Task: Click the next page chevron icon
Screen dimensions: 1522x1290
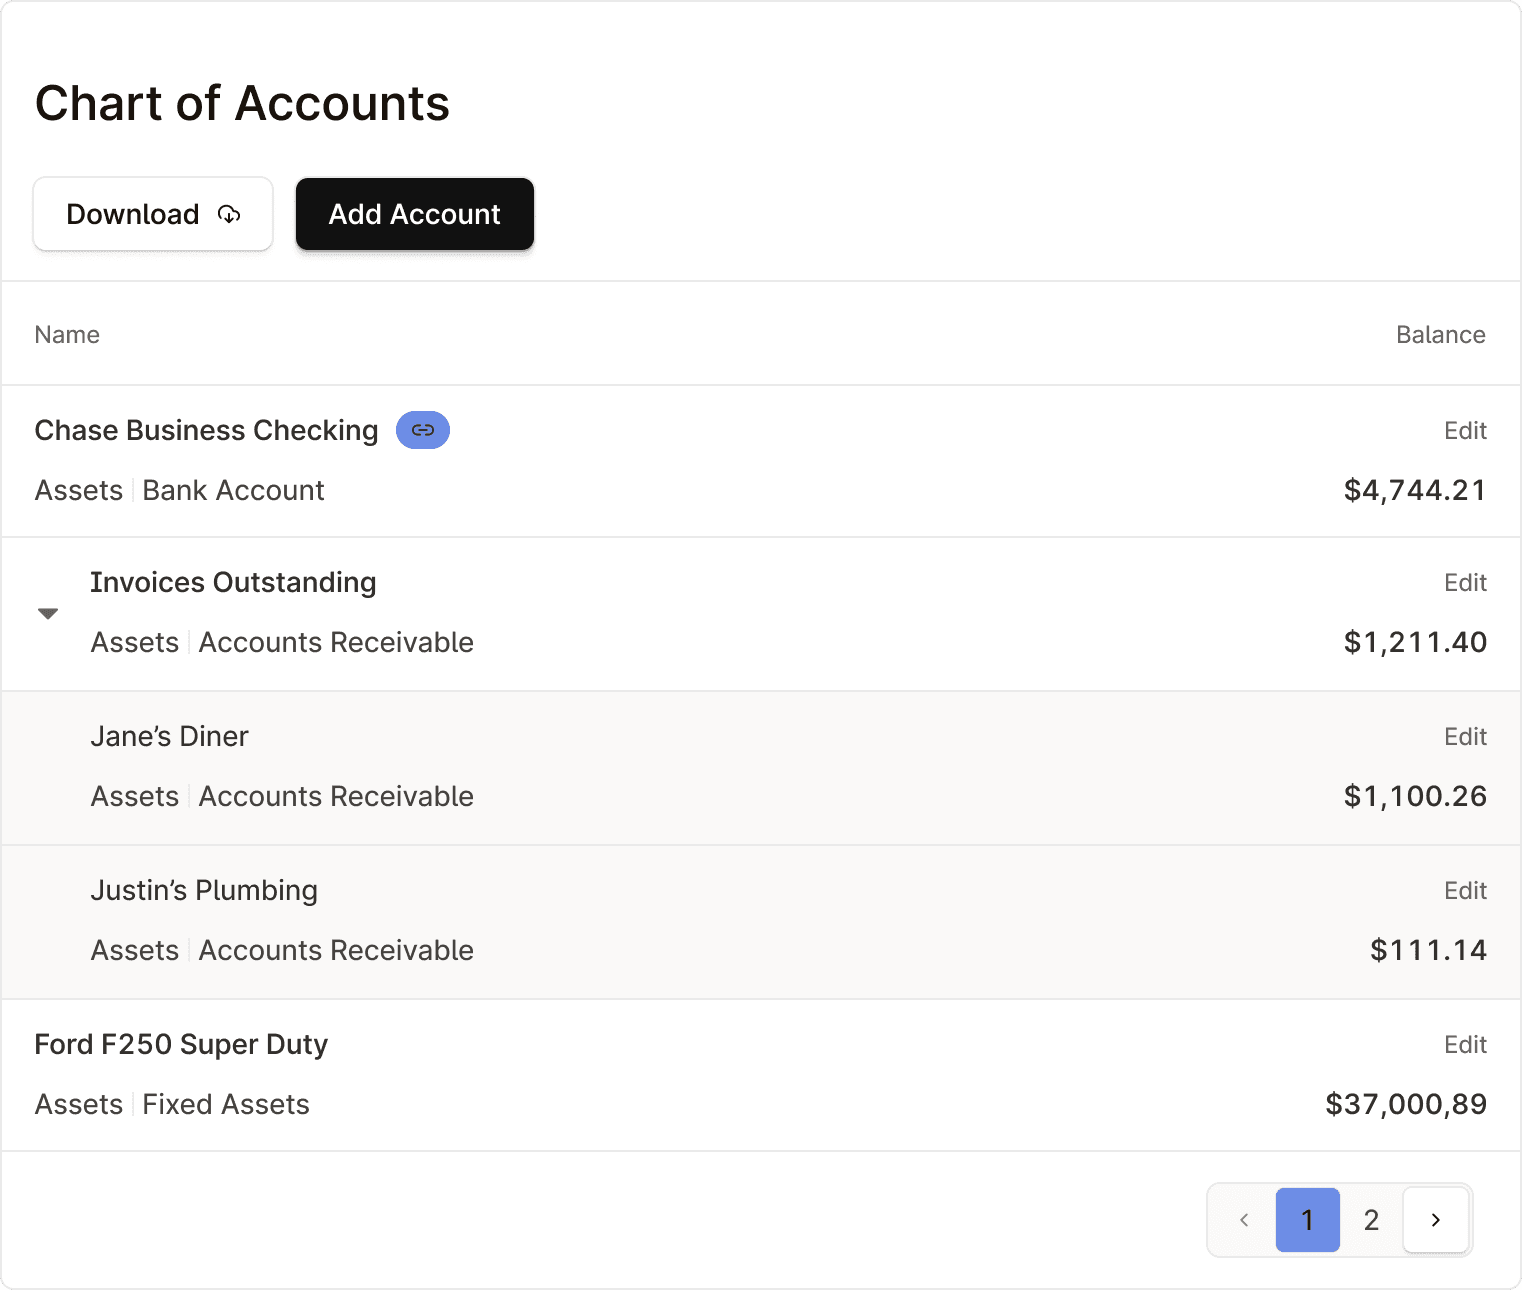Action: (1436, 1220)
